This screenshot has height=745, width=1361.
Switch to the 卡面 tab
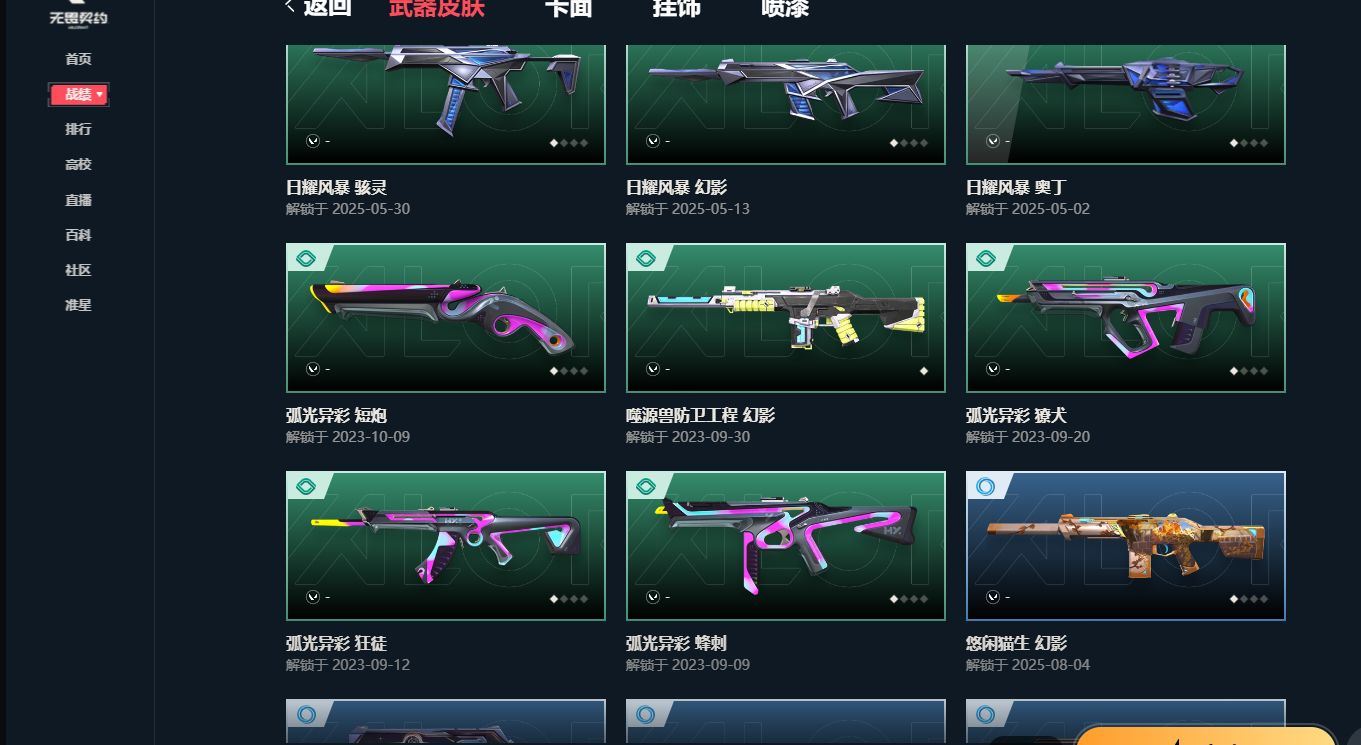568,8
